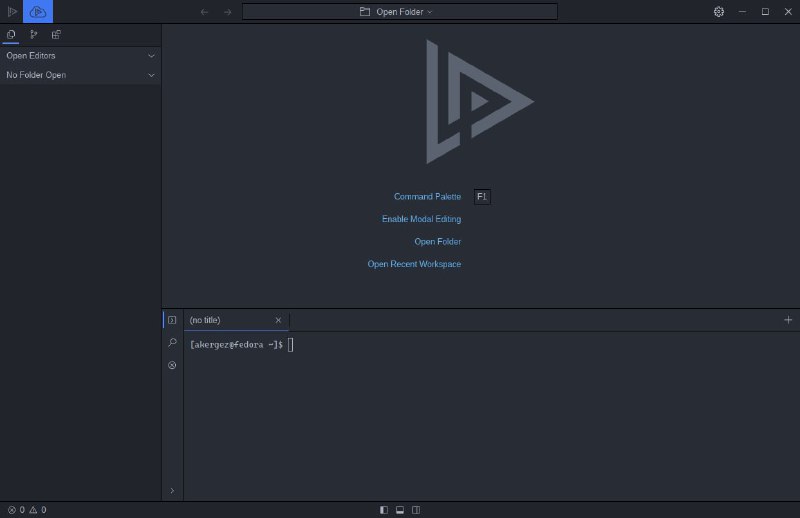Maximize the Lapce window
The width and height of the screenshot is (800, 518).
pos(765,12)
